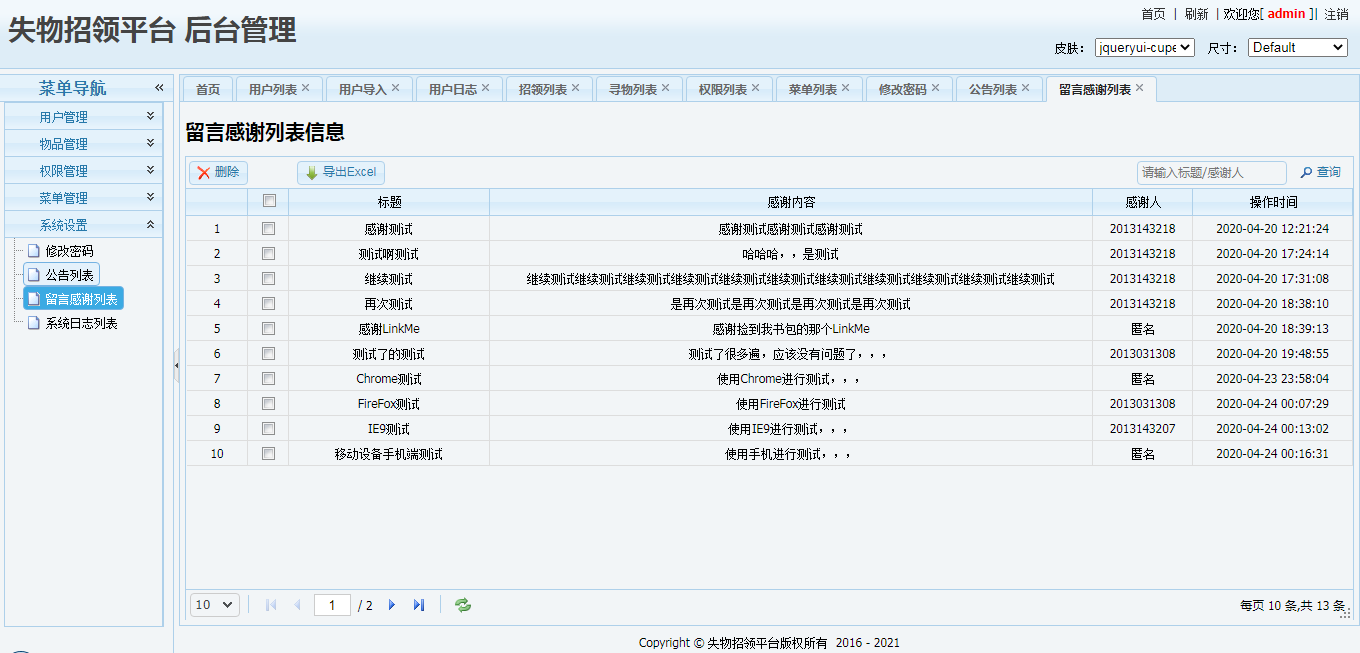The width and height of the screenshot is (1360, 653).
Task: Open the 皮肤 skin dropdown
Action: [1144, 48]
